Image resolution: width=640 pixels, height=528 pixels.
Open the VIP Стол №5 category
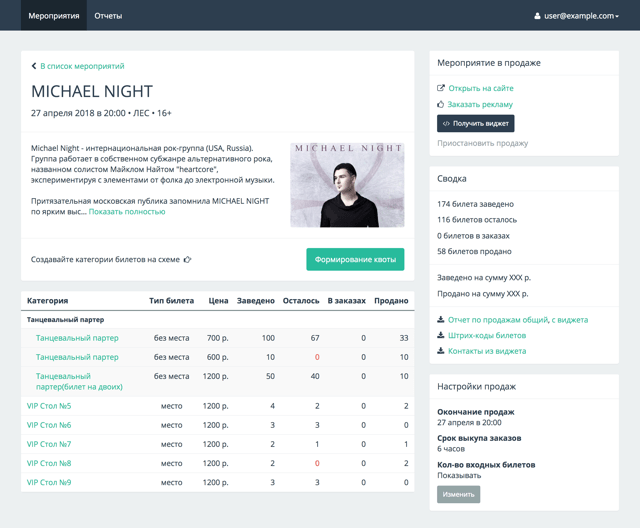point(49,406)
